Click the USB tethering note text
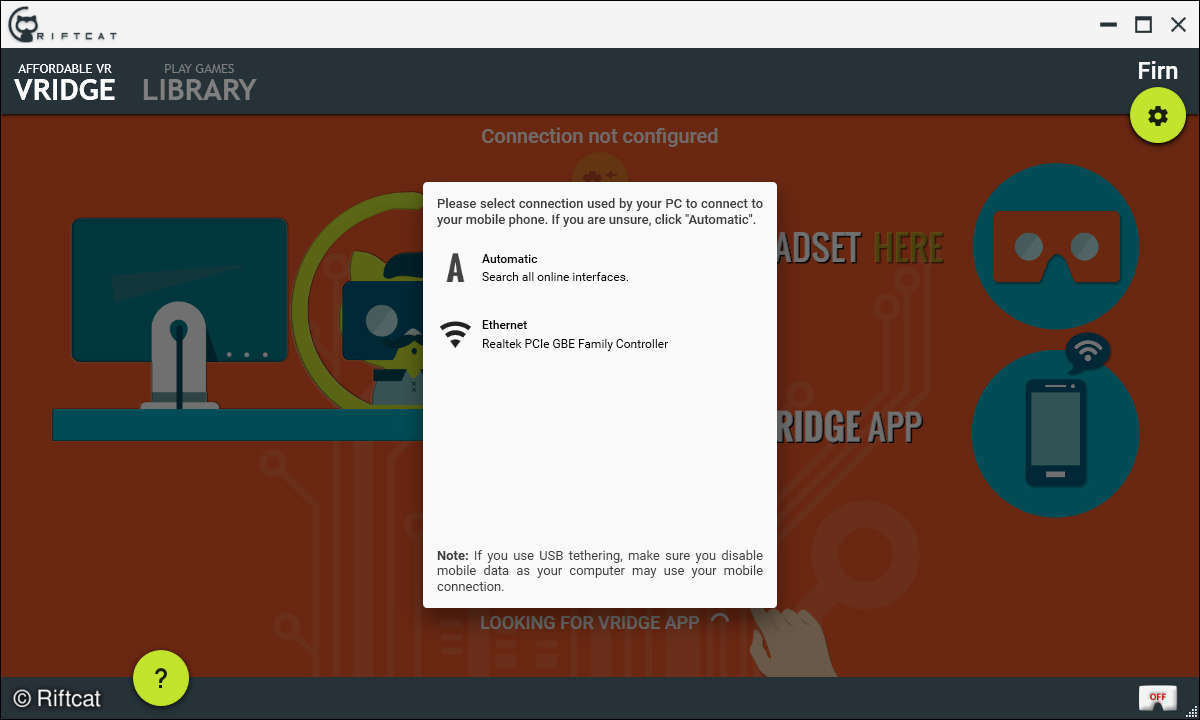This screenshot has width=1200, height=720. [600, 571]
